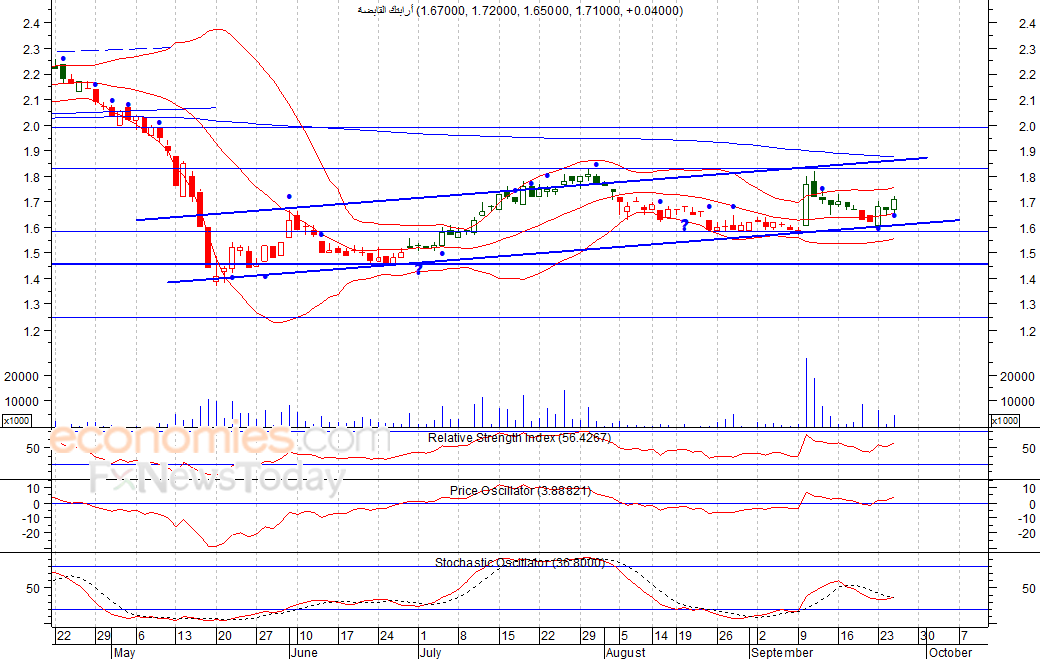Click the May month label
This screenshot has height=659, width=1040.
[124, 652]
